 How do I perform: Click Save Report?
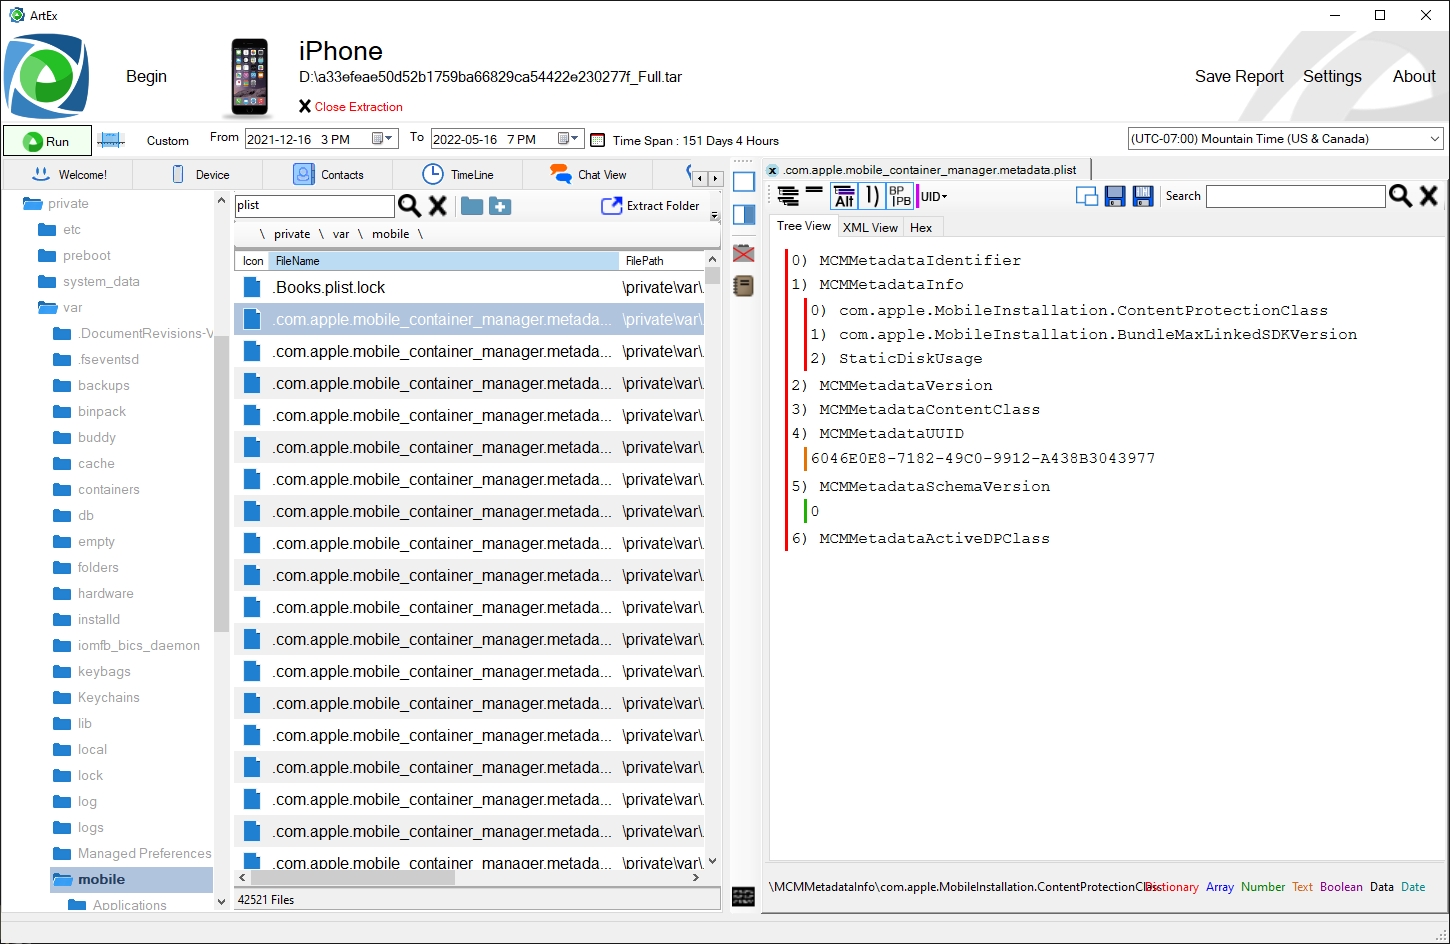(x=1239, y=77)
